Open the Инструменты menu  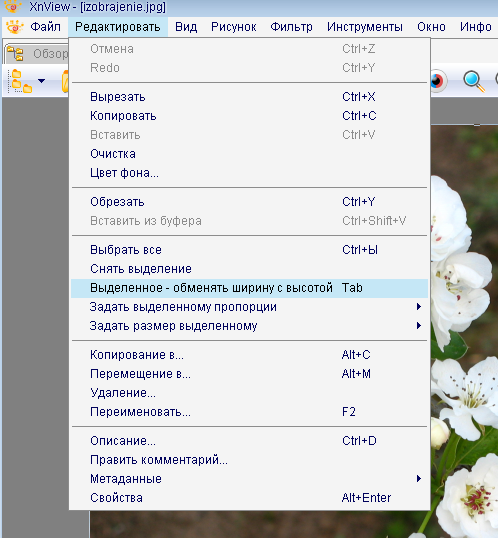coord(364,27)
